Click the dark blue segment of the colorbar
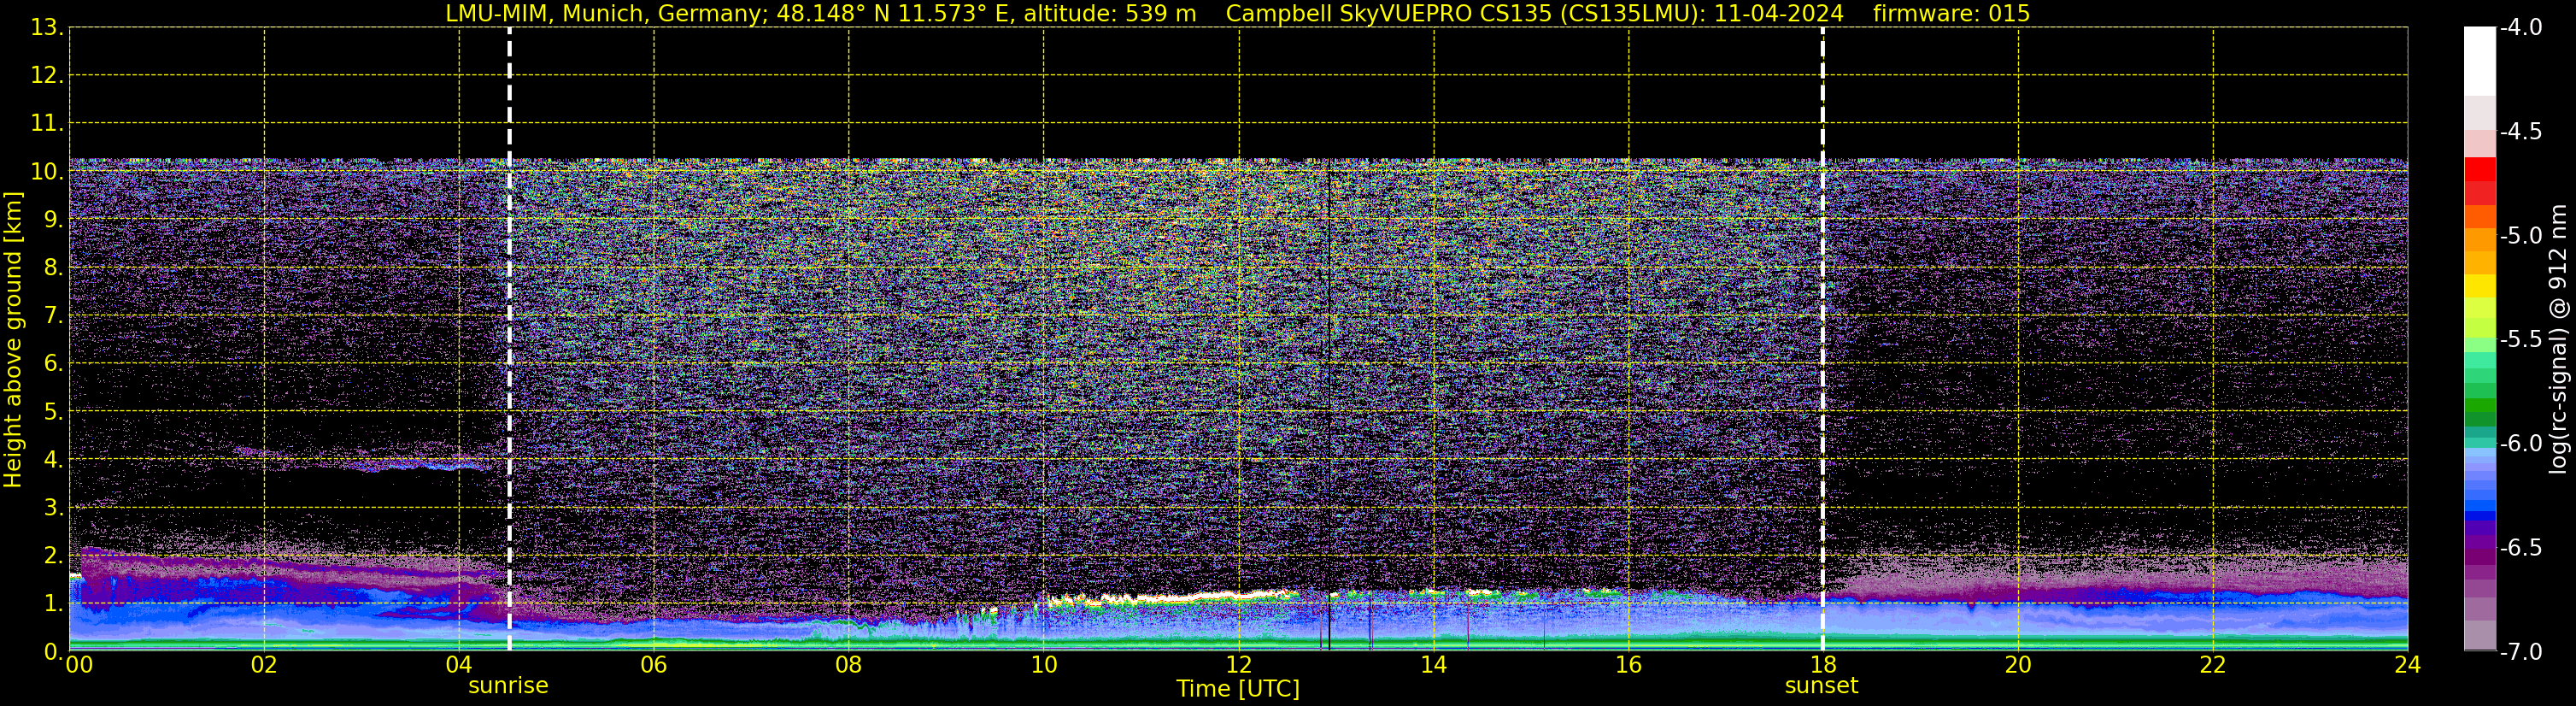 click(2479, 517)
